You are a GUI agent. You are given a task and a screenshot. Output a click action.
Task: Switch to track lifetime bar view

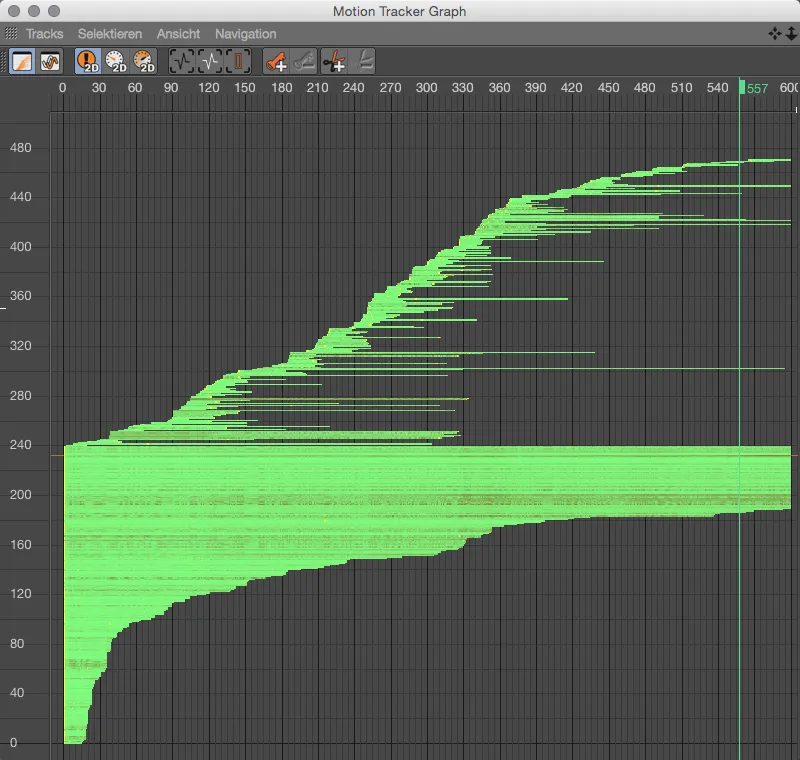(22, 62)
